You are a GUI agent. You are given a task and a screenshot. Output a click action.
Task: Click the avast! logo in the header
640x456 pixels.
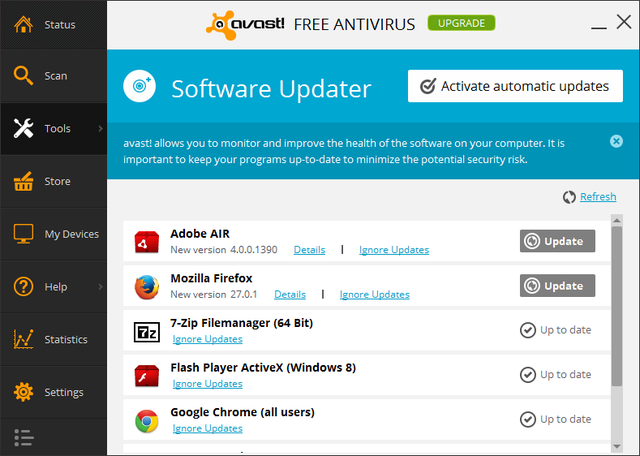(x=245, y=25)
